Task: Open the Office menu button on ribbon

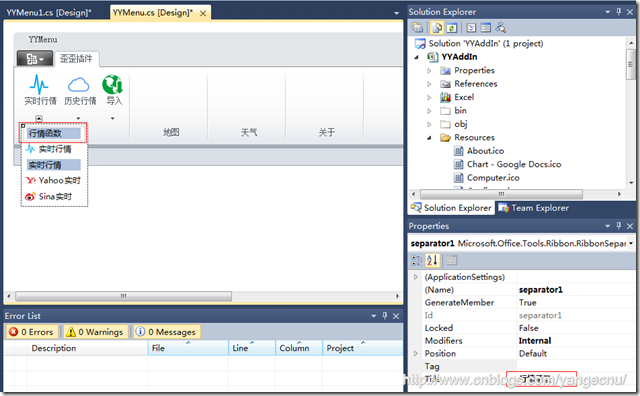Action: 35,59
